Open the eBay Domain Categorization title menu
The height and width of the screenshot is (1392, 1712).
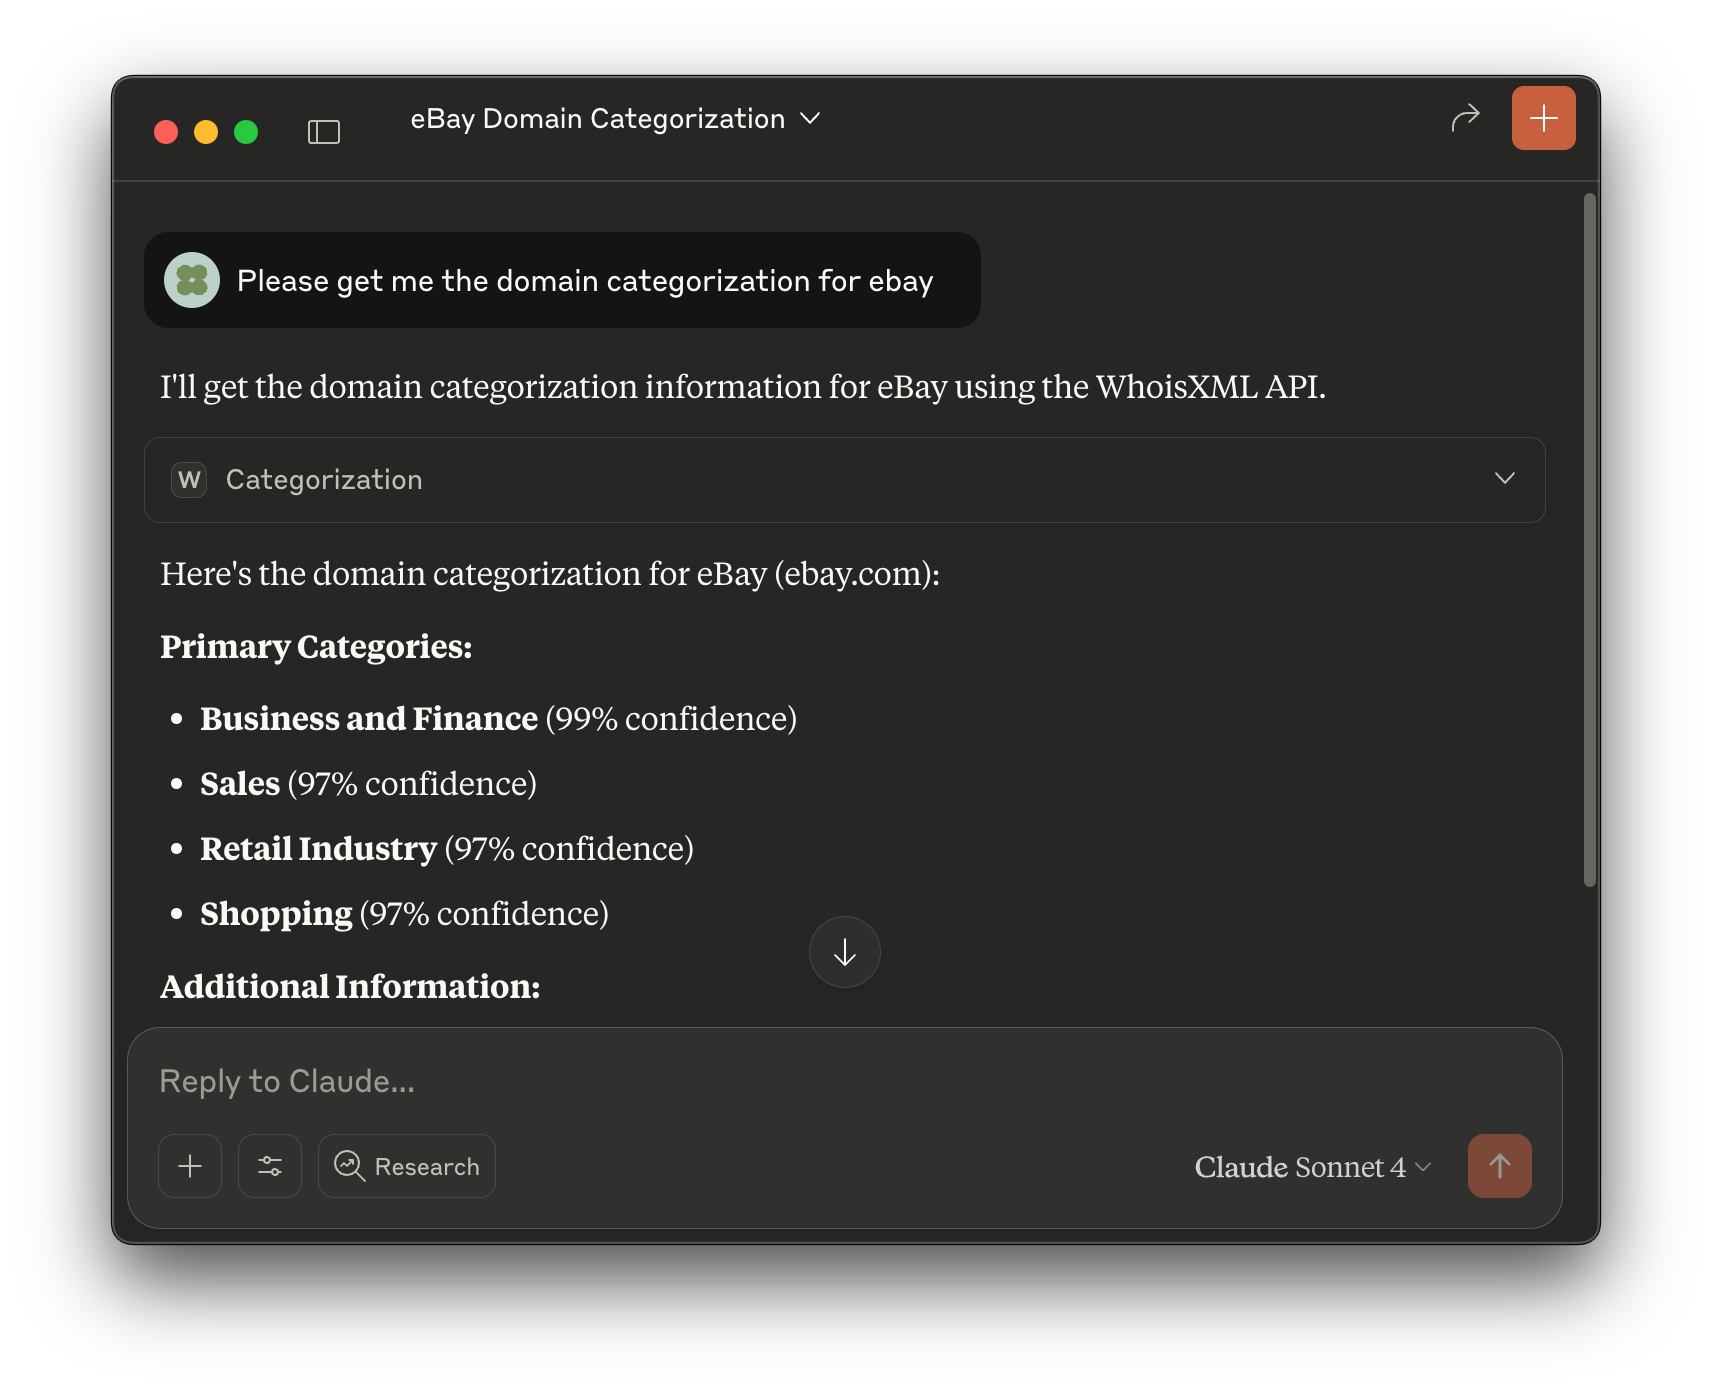pyautogui.click(x=615, y=119)
